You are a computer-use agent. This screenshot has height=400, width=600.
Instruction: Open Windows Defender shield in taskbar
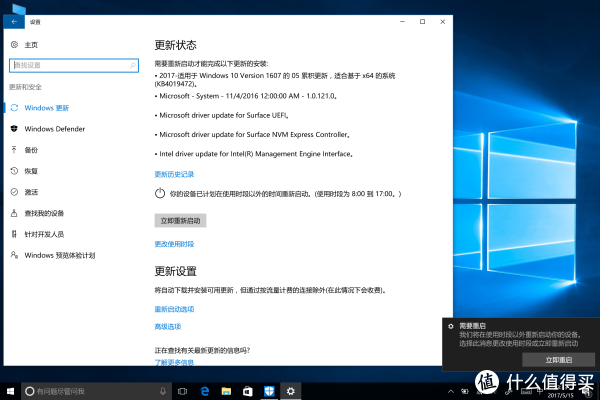coord(269,391)
